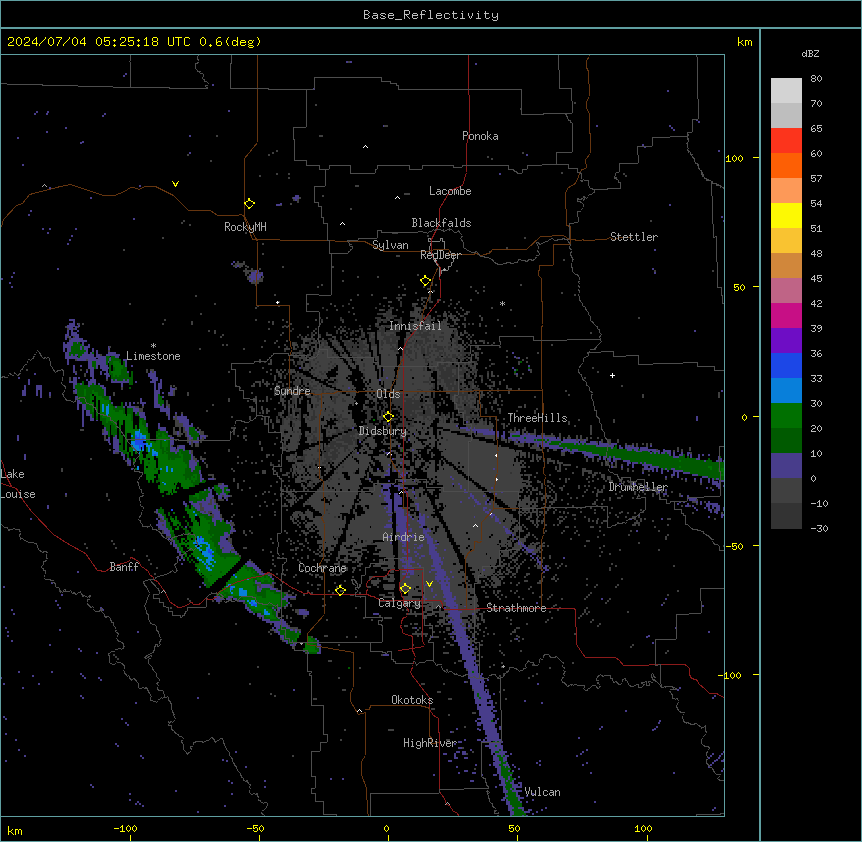Screen dimensions: 862x842
Task: Click the HighRiver label
Action: pos(430,743)
